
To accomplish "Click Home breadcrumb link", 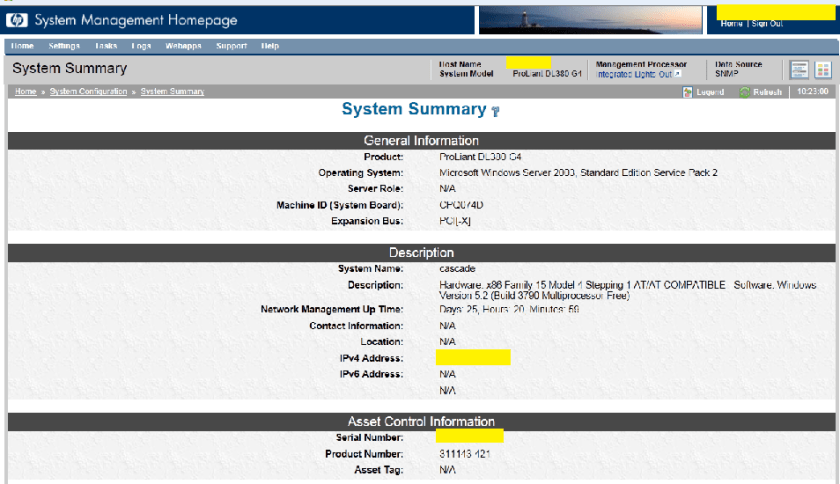I will click(x=24, y=92).
